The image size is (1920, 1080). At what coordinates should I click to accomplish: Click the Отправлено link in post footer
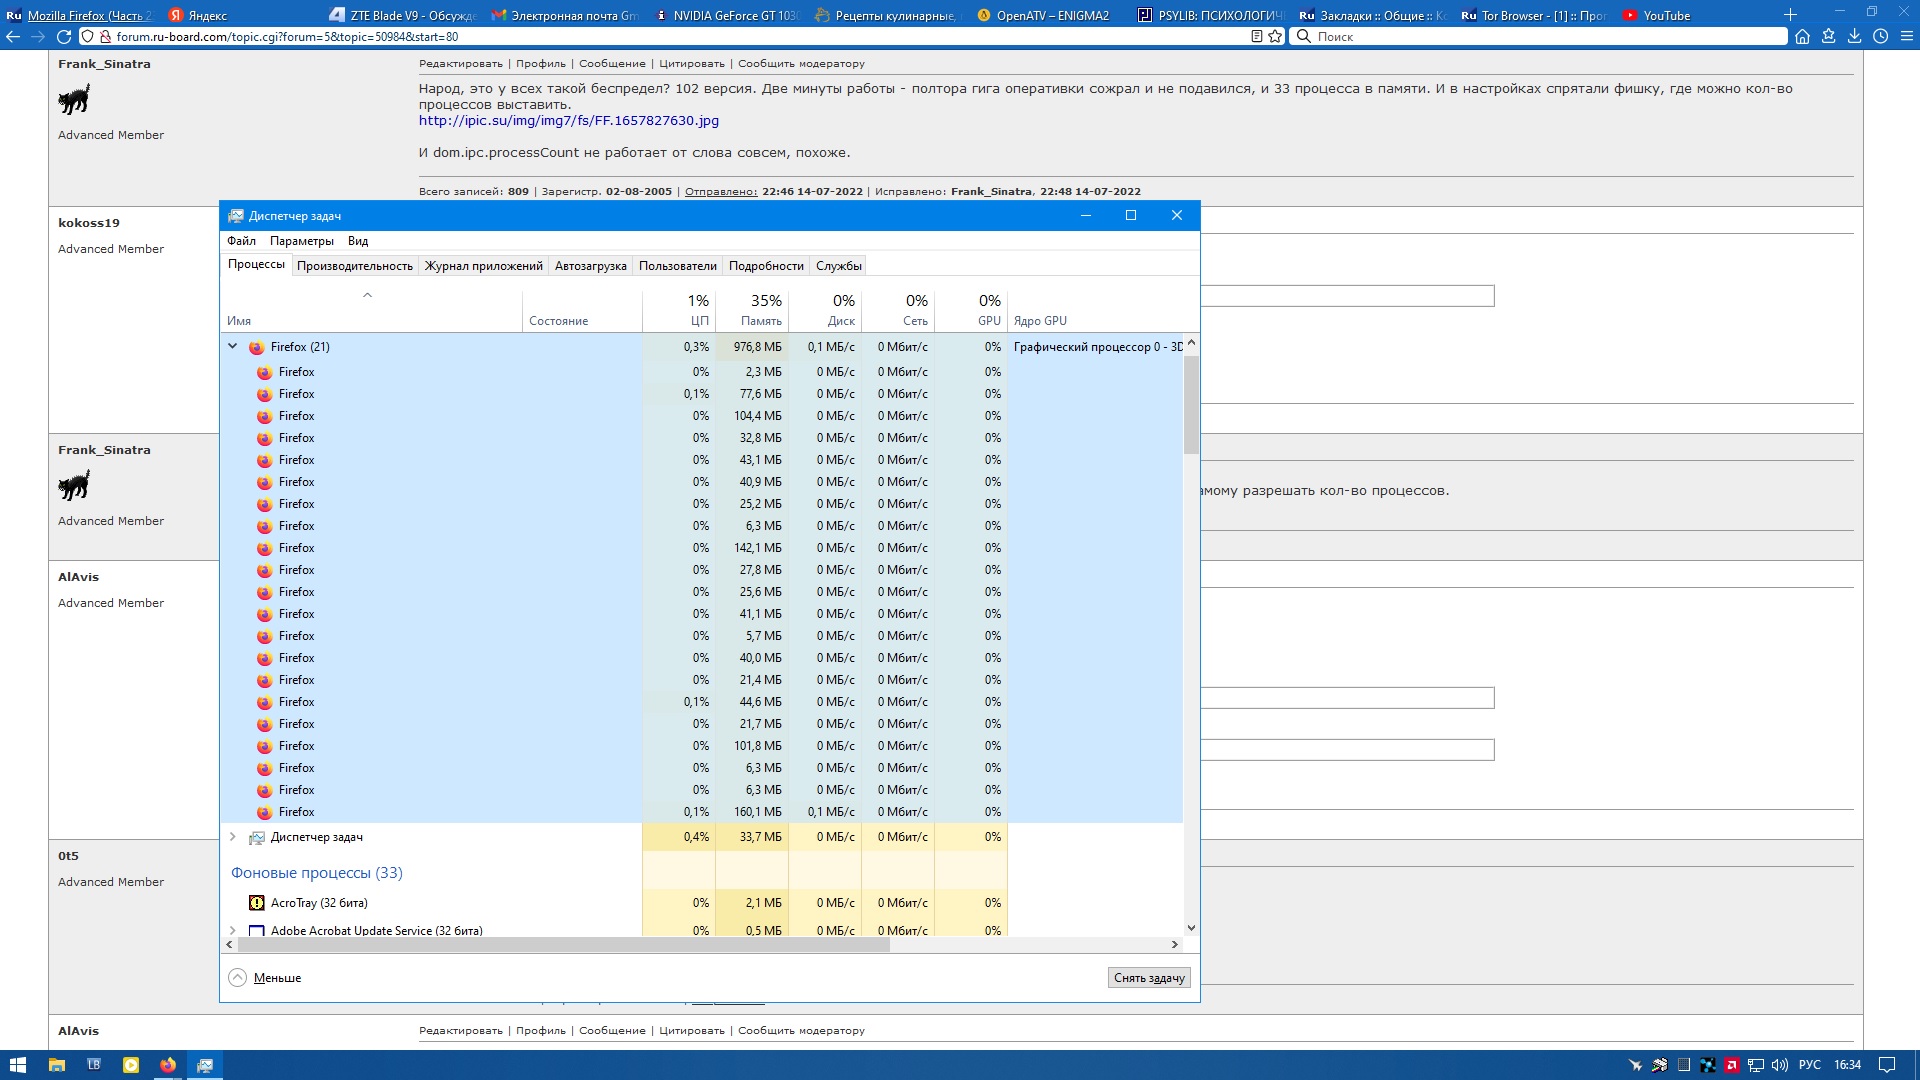click(721, 192)
